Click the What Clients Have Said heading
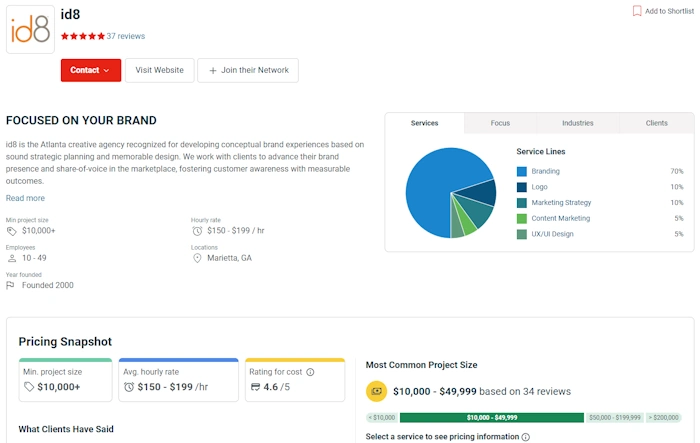 click(66, 429)
